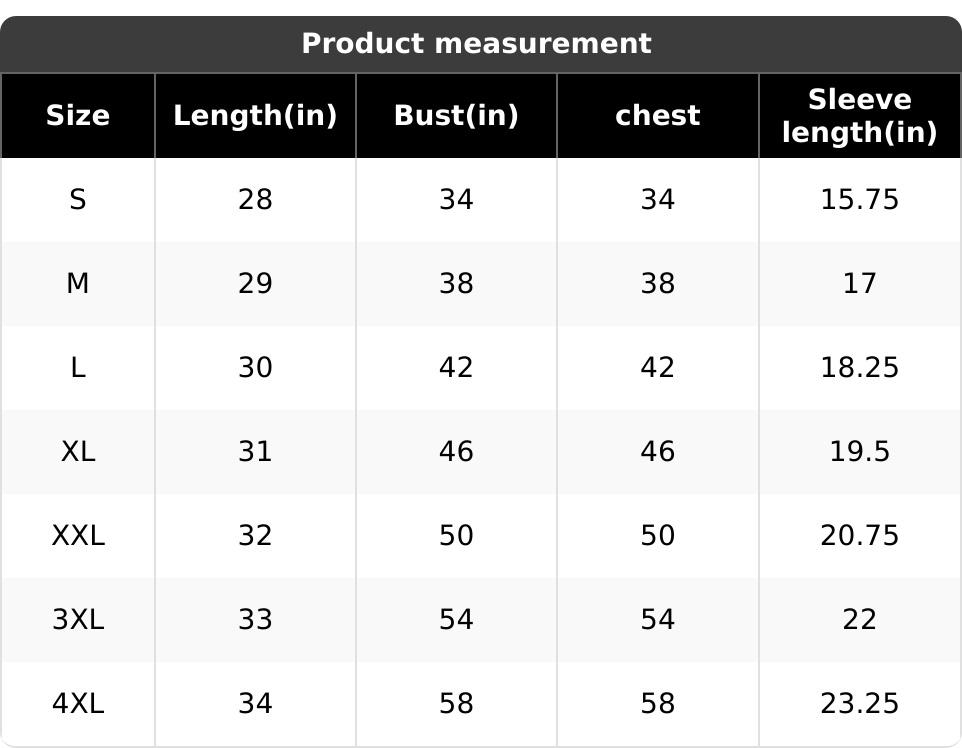The width and height of the screenshot is (962, 748).
Task: Select length value 33 in 3XL row
Action: point(255,620)
